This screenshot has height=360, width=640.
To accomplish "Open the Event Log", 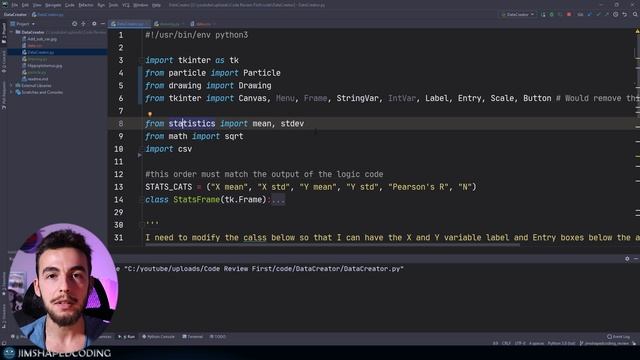I will coord(619,337).
